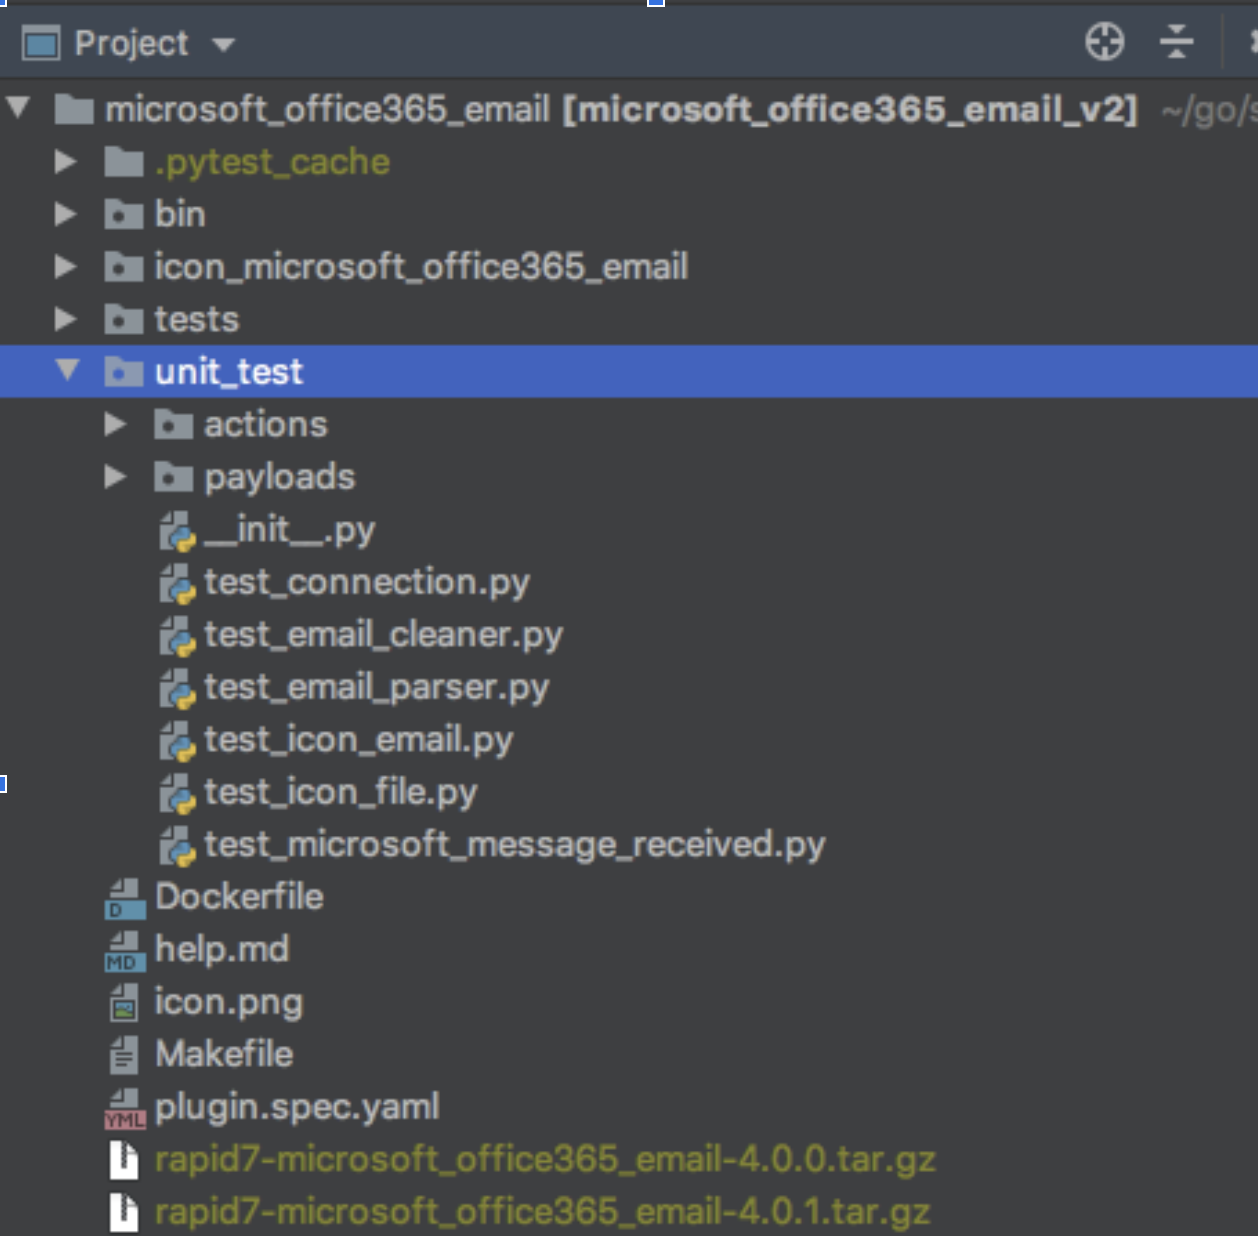Click the help.md markdown file icon
Image resolution: width=1258 pixels, height=1236 pixels.
[x=124, y=950]
